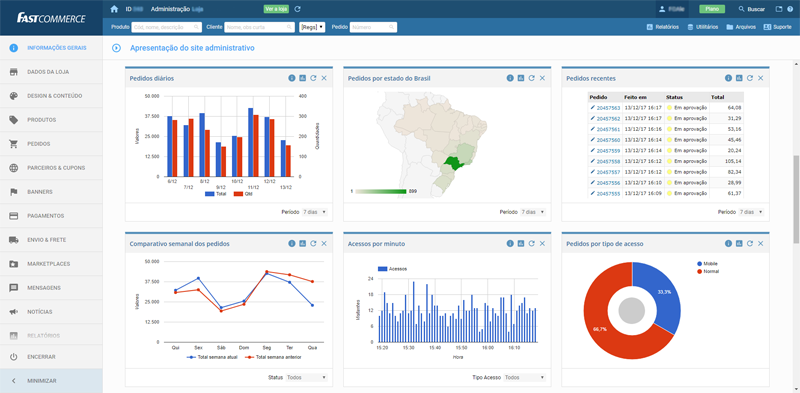Open Pedidos in sidebar

(x=51, y=144)
